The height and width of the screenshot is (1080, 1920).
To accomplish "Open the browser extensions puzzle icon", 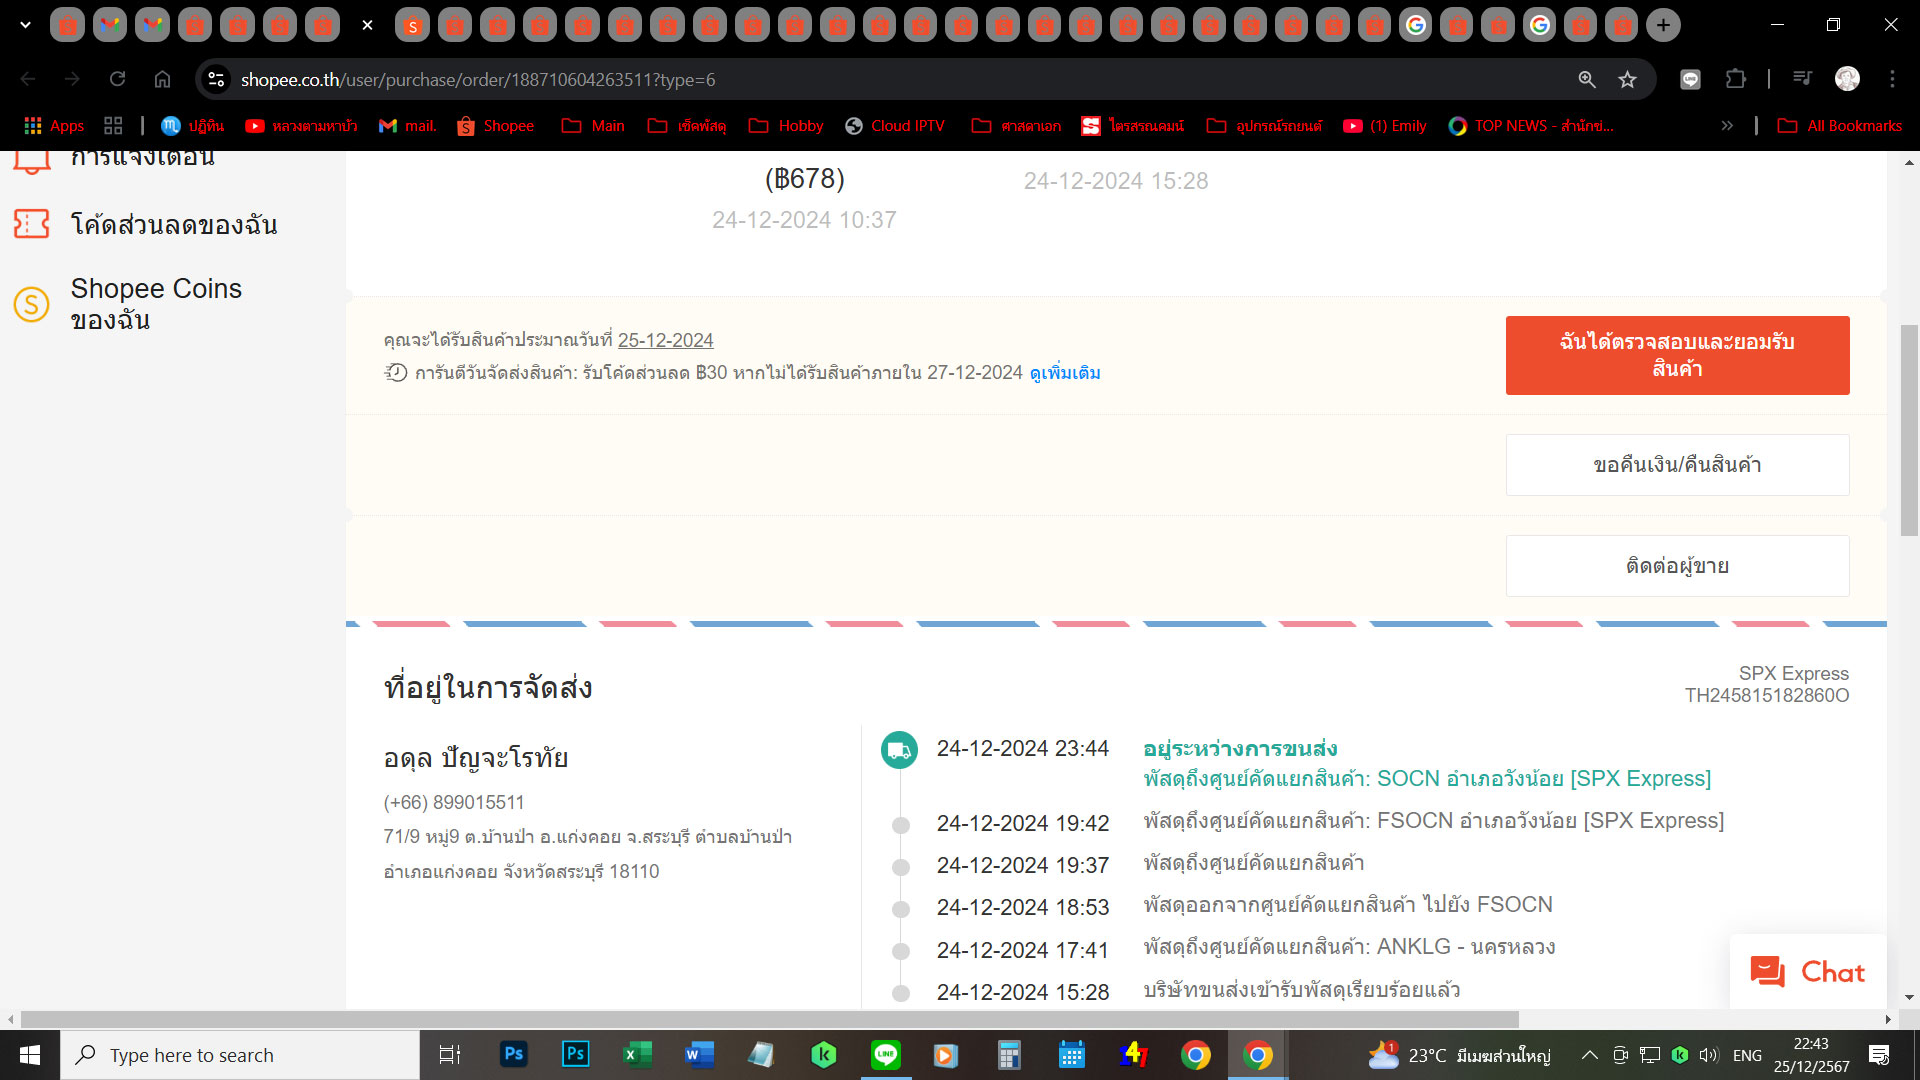I will [x=1735, y=80].
